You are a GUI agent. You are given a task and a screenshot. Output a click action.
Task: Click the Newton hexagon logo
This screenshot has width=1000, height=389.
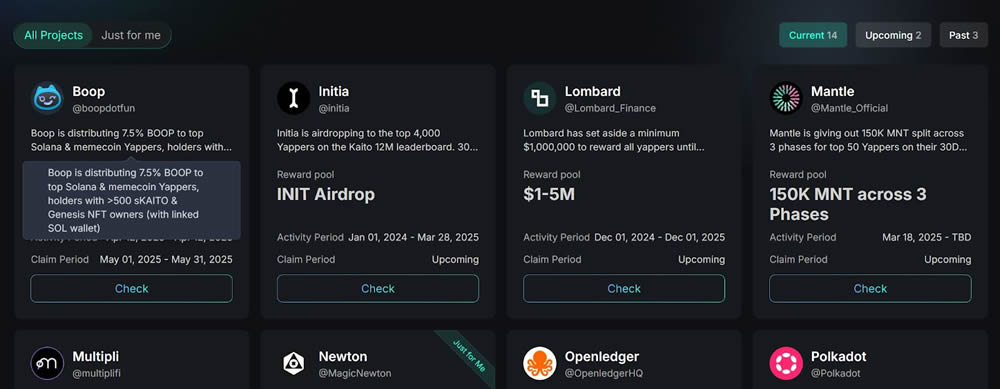[x=293, y=363]
